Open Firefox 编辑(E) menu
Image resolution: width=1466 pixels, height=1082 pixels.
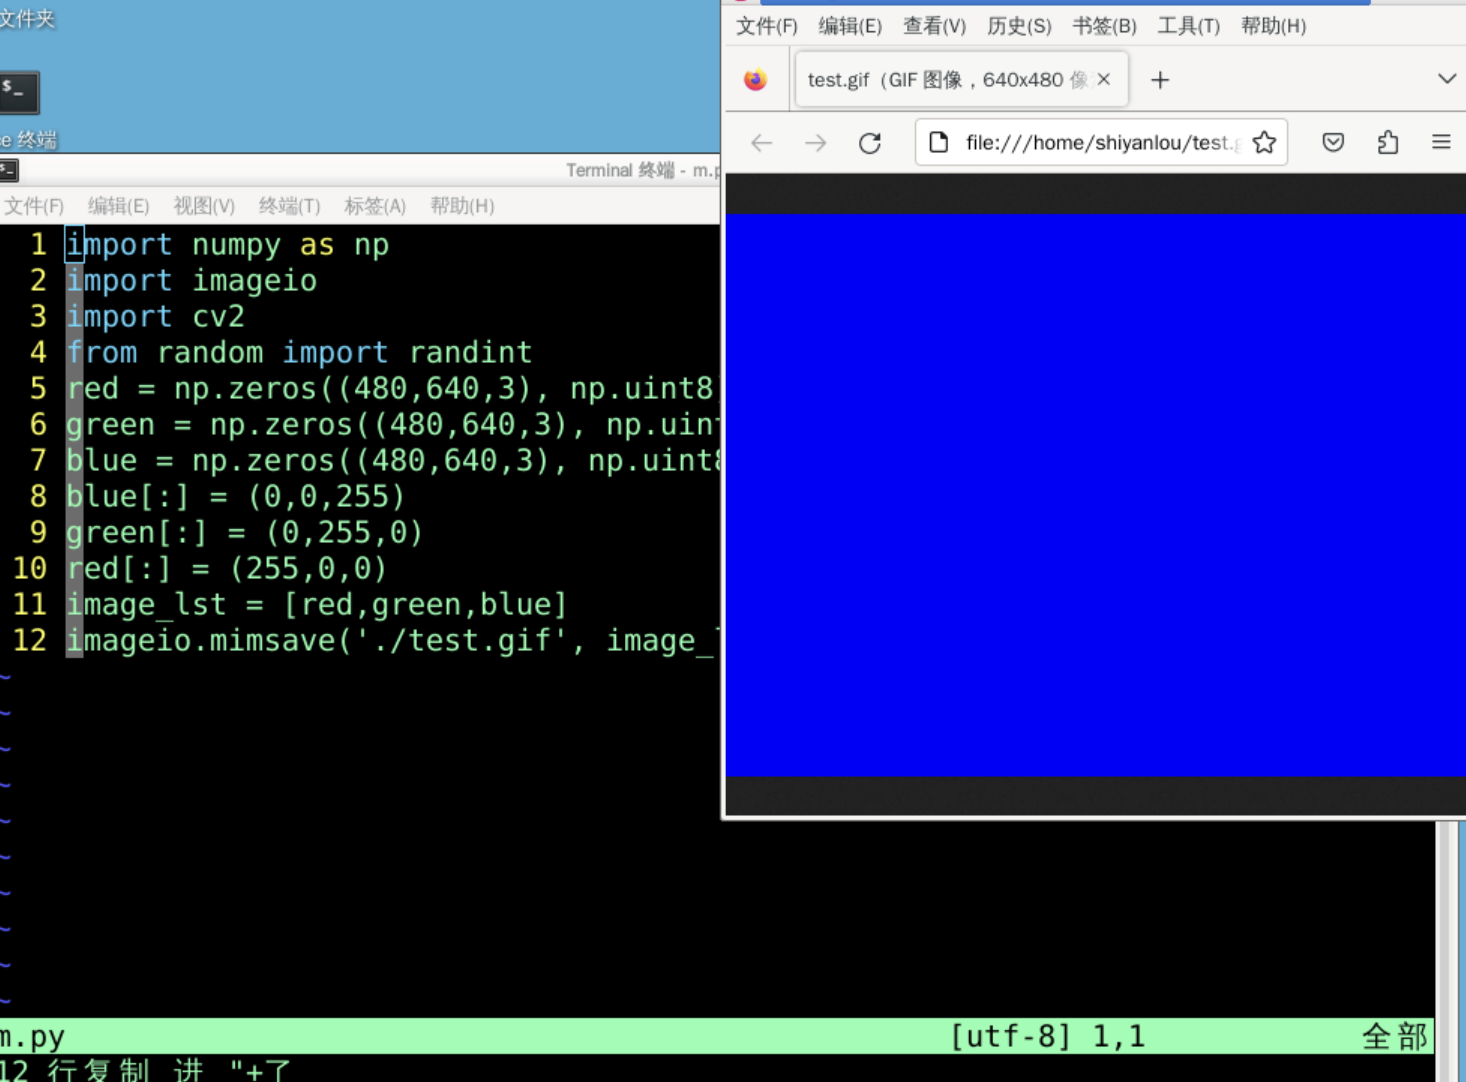(850, 26)
